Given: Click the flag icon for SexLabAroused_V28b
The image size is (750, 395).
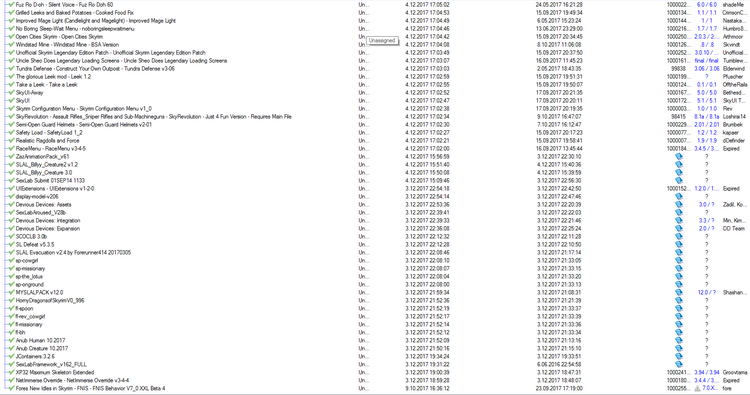Looking at the screenshot, I should coord(679,213).
